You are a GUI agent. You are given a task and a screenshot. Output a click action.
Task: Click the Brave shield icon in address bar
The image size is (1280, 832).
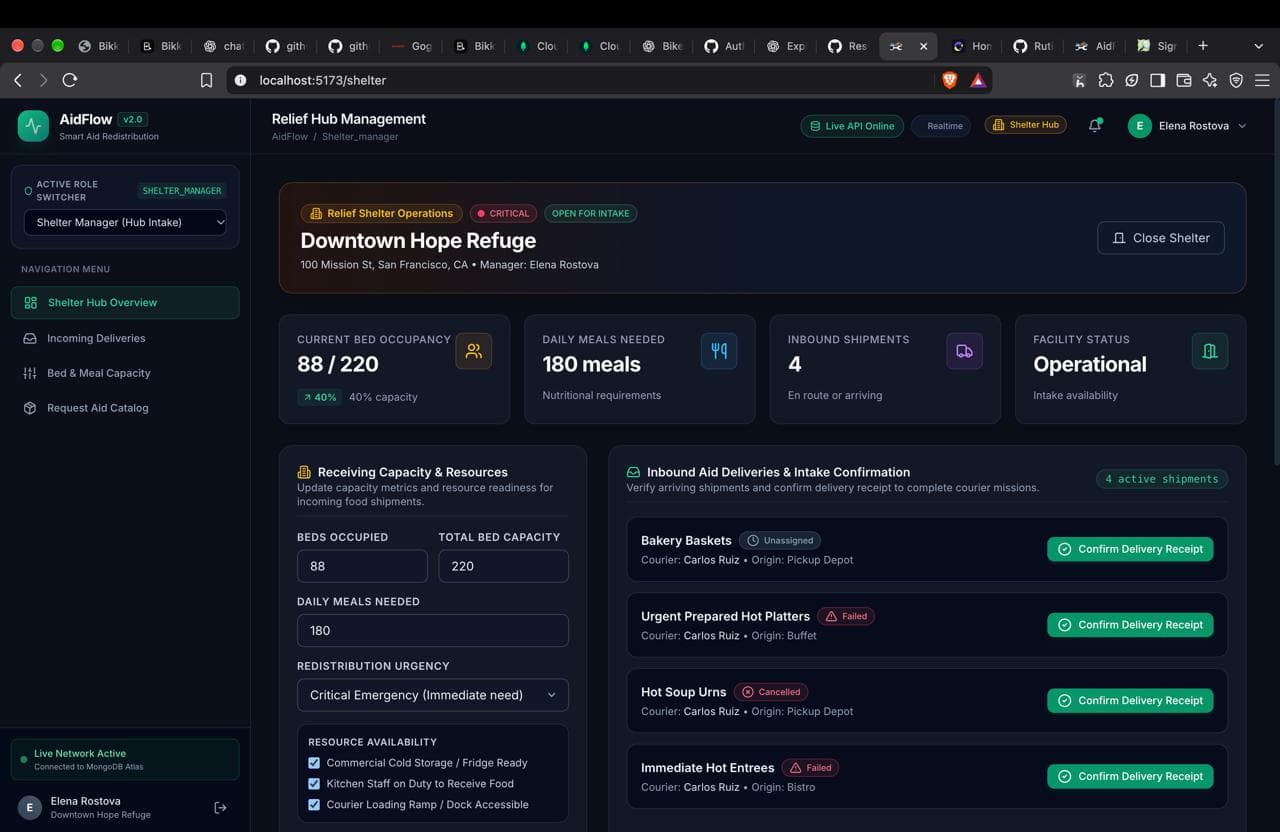tap(950, 80)
